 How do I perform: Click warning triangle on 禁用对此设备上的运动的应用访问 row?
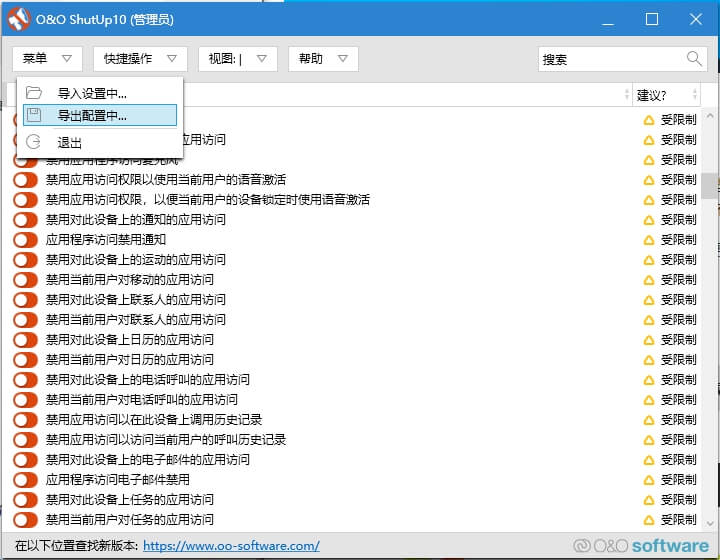pos(648,260)
